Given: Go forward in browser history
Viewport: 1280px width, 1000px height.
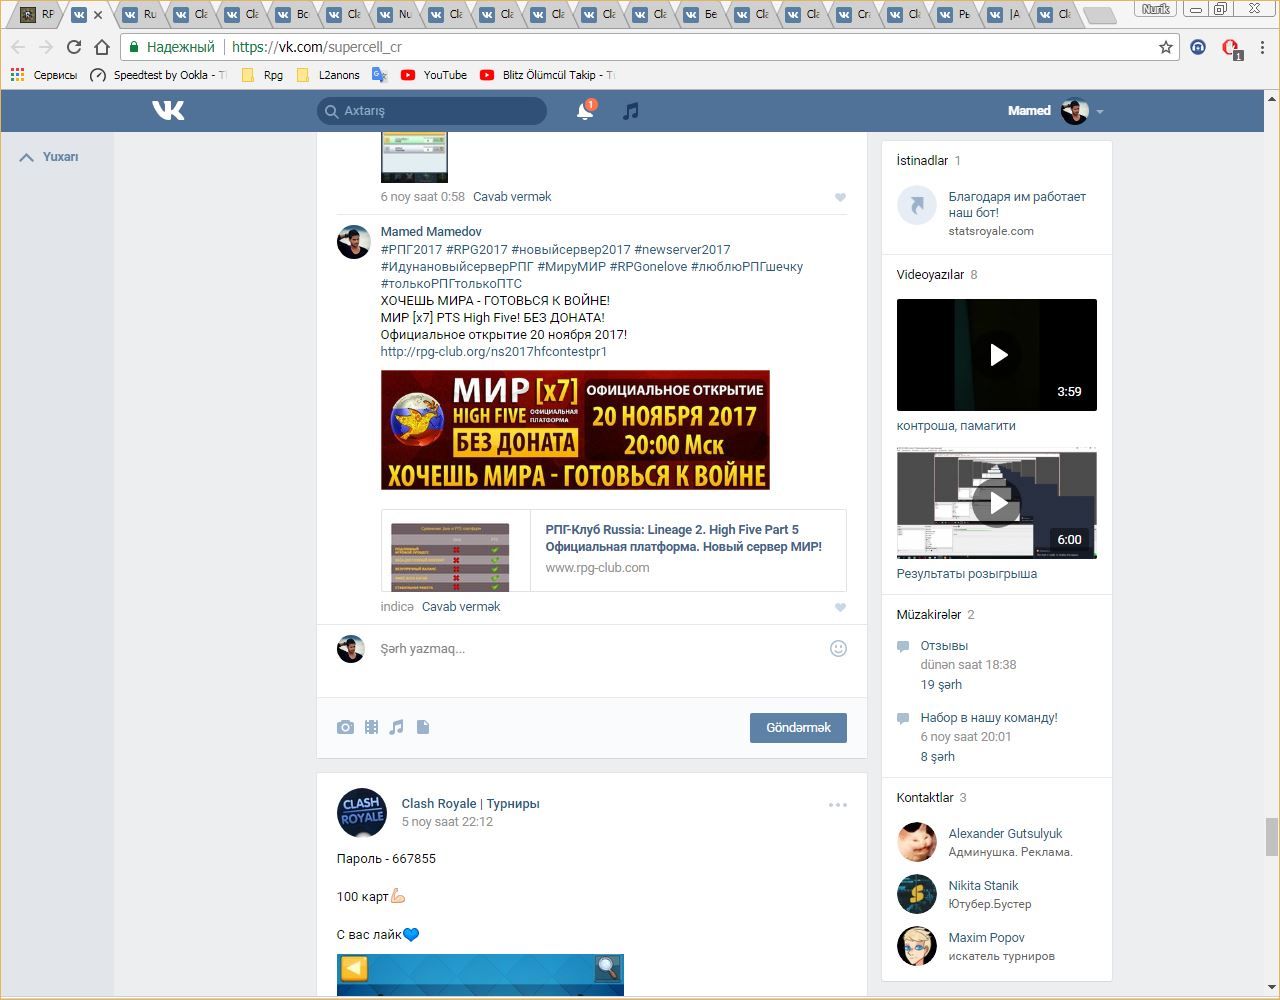Looking at the screenshot, I should (45, 47).
